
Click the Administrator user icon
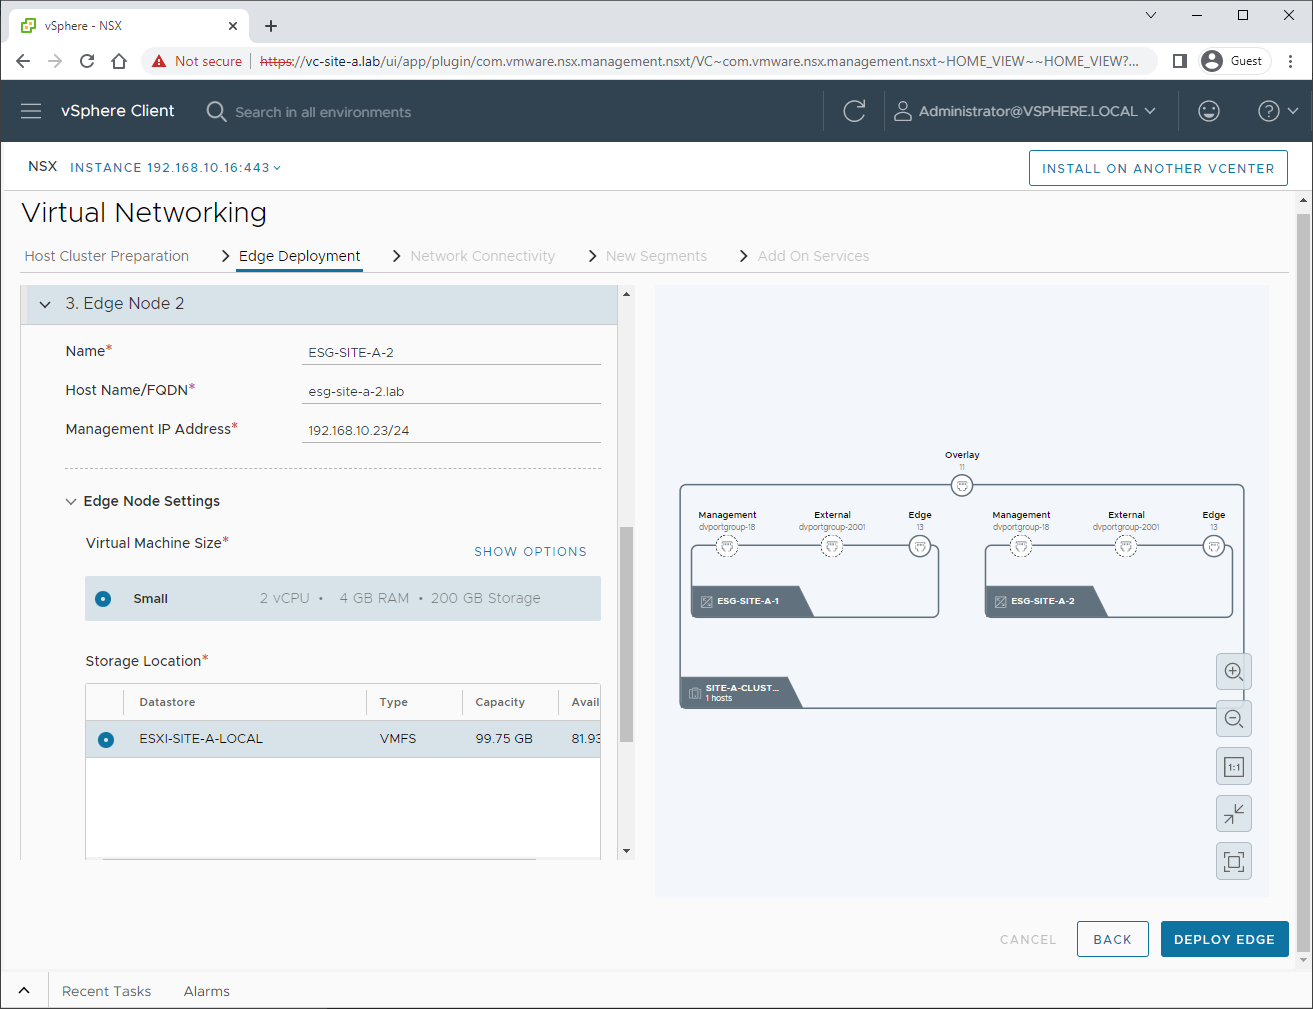click(x=902, y=111)
